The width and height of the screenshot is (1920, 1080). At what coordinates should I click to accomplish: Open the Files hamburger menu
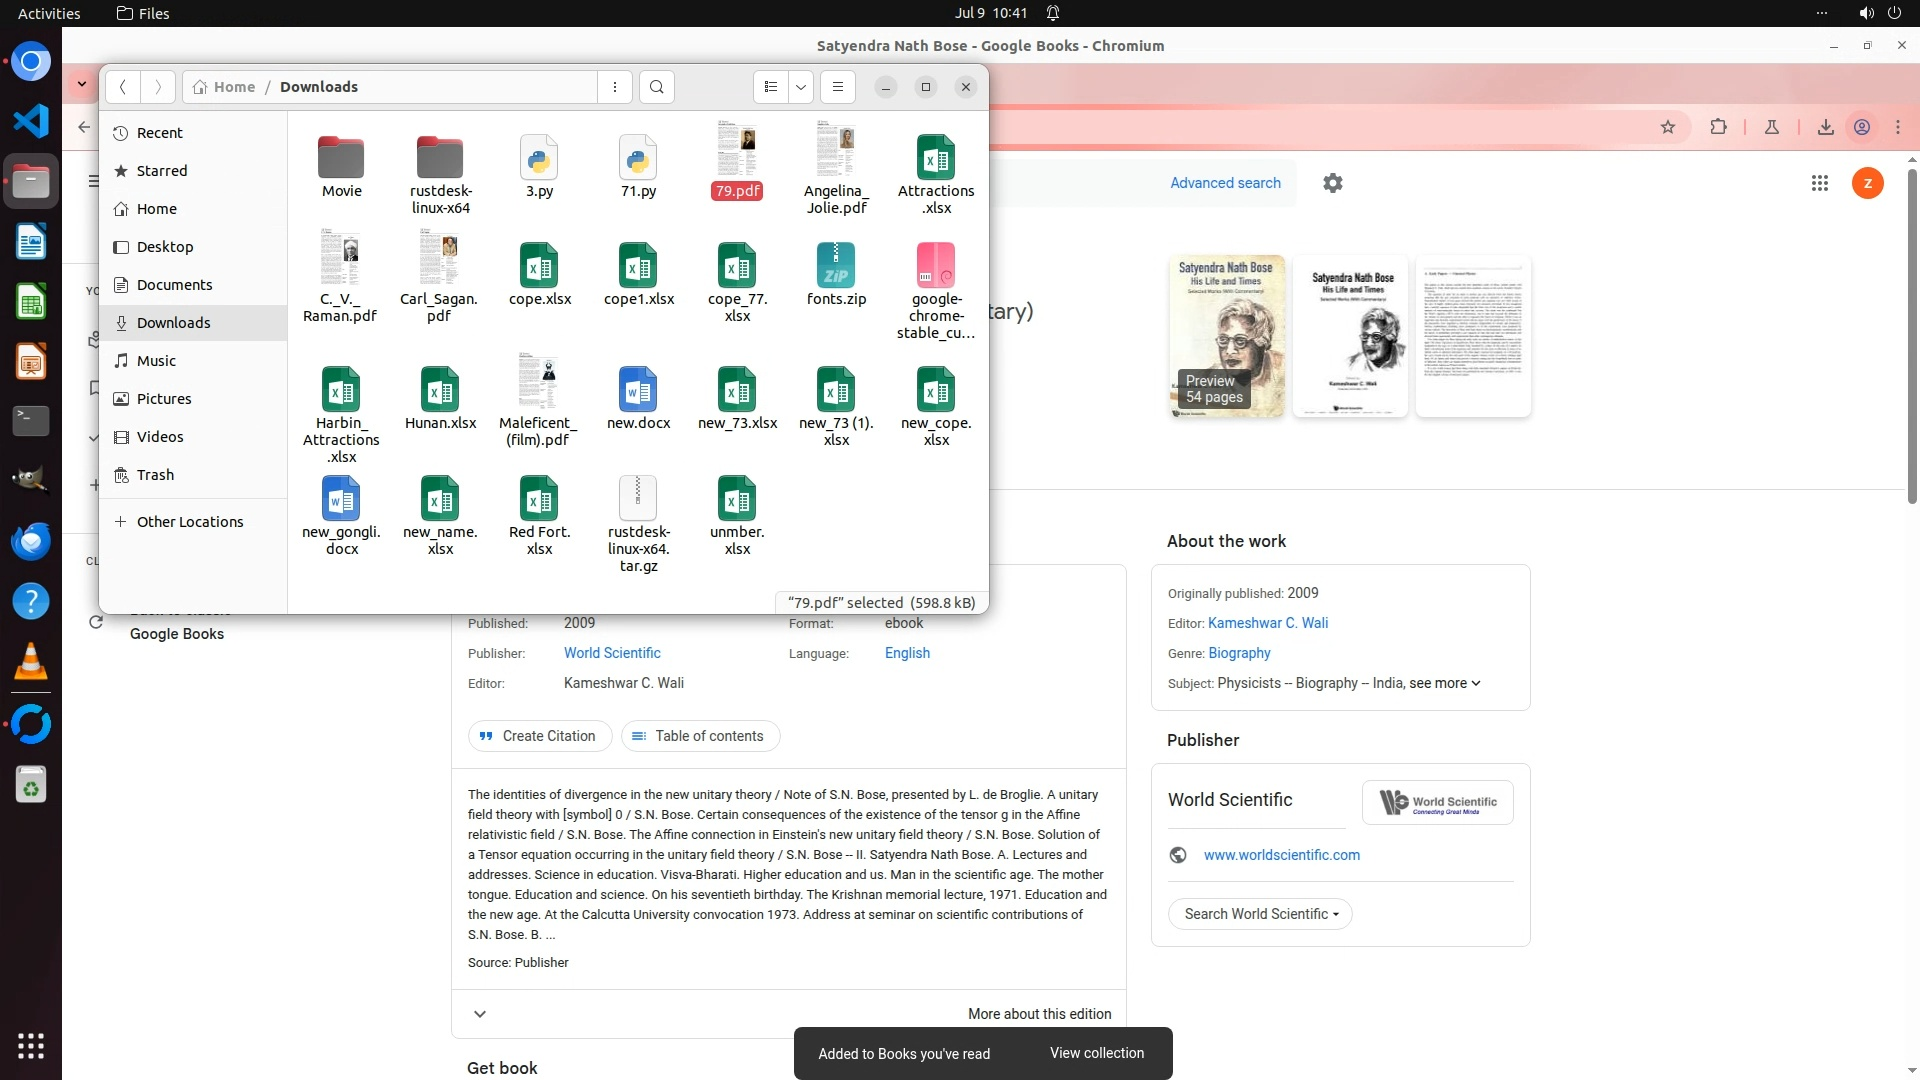pos(838,87)
